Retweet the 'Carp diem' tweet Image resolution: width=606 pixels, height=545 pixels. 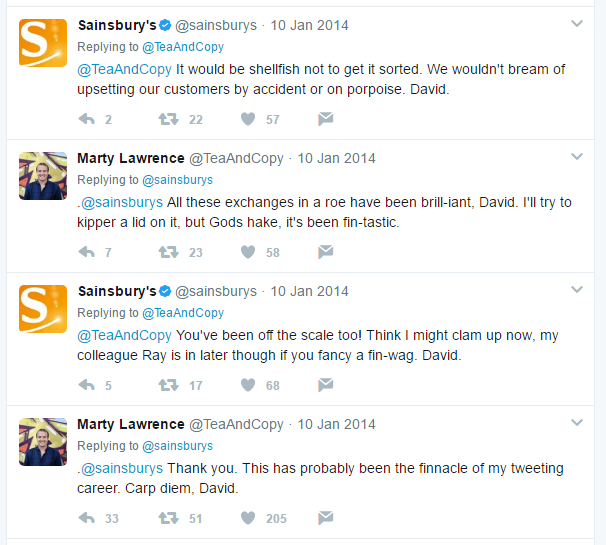click(x=169, y=518)
